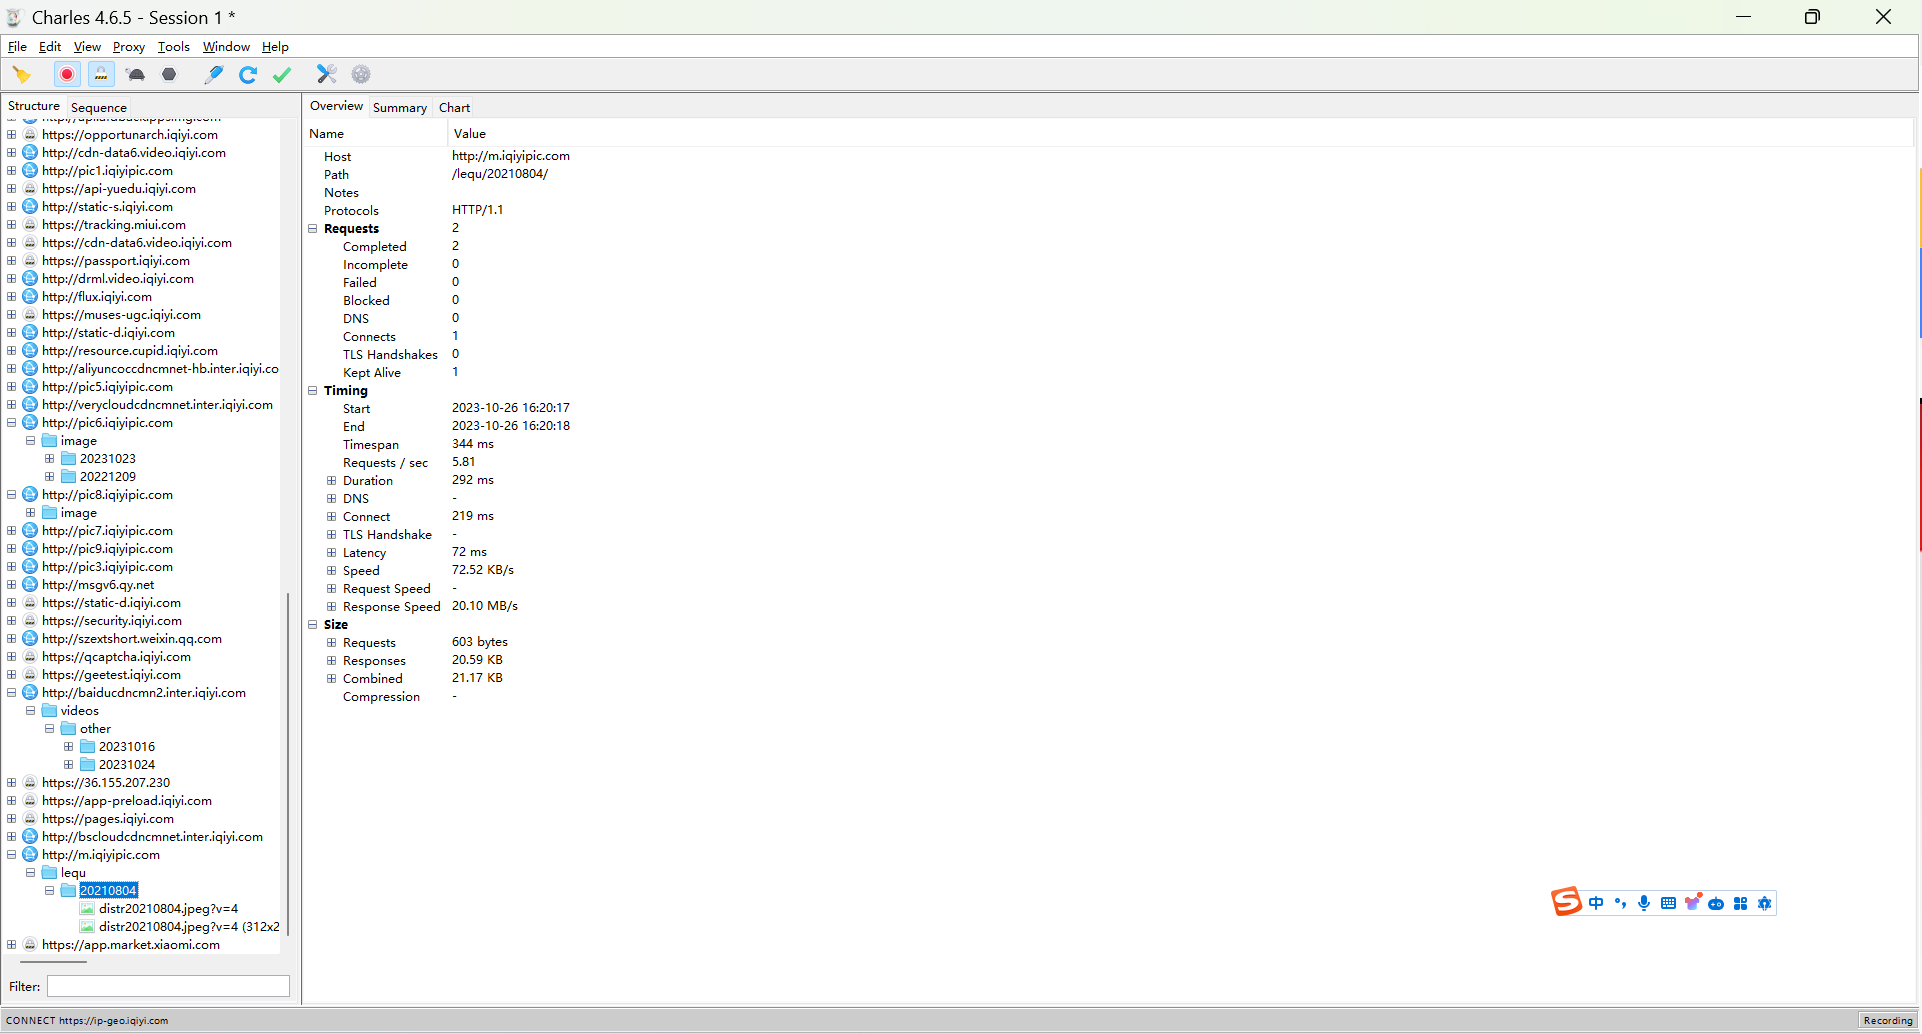This screenshot has height=1034, width=1922.
Task: Open the Help menu
Action: pos(275,46)
